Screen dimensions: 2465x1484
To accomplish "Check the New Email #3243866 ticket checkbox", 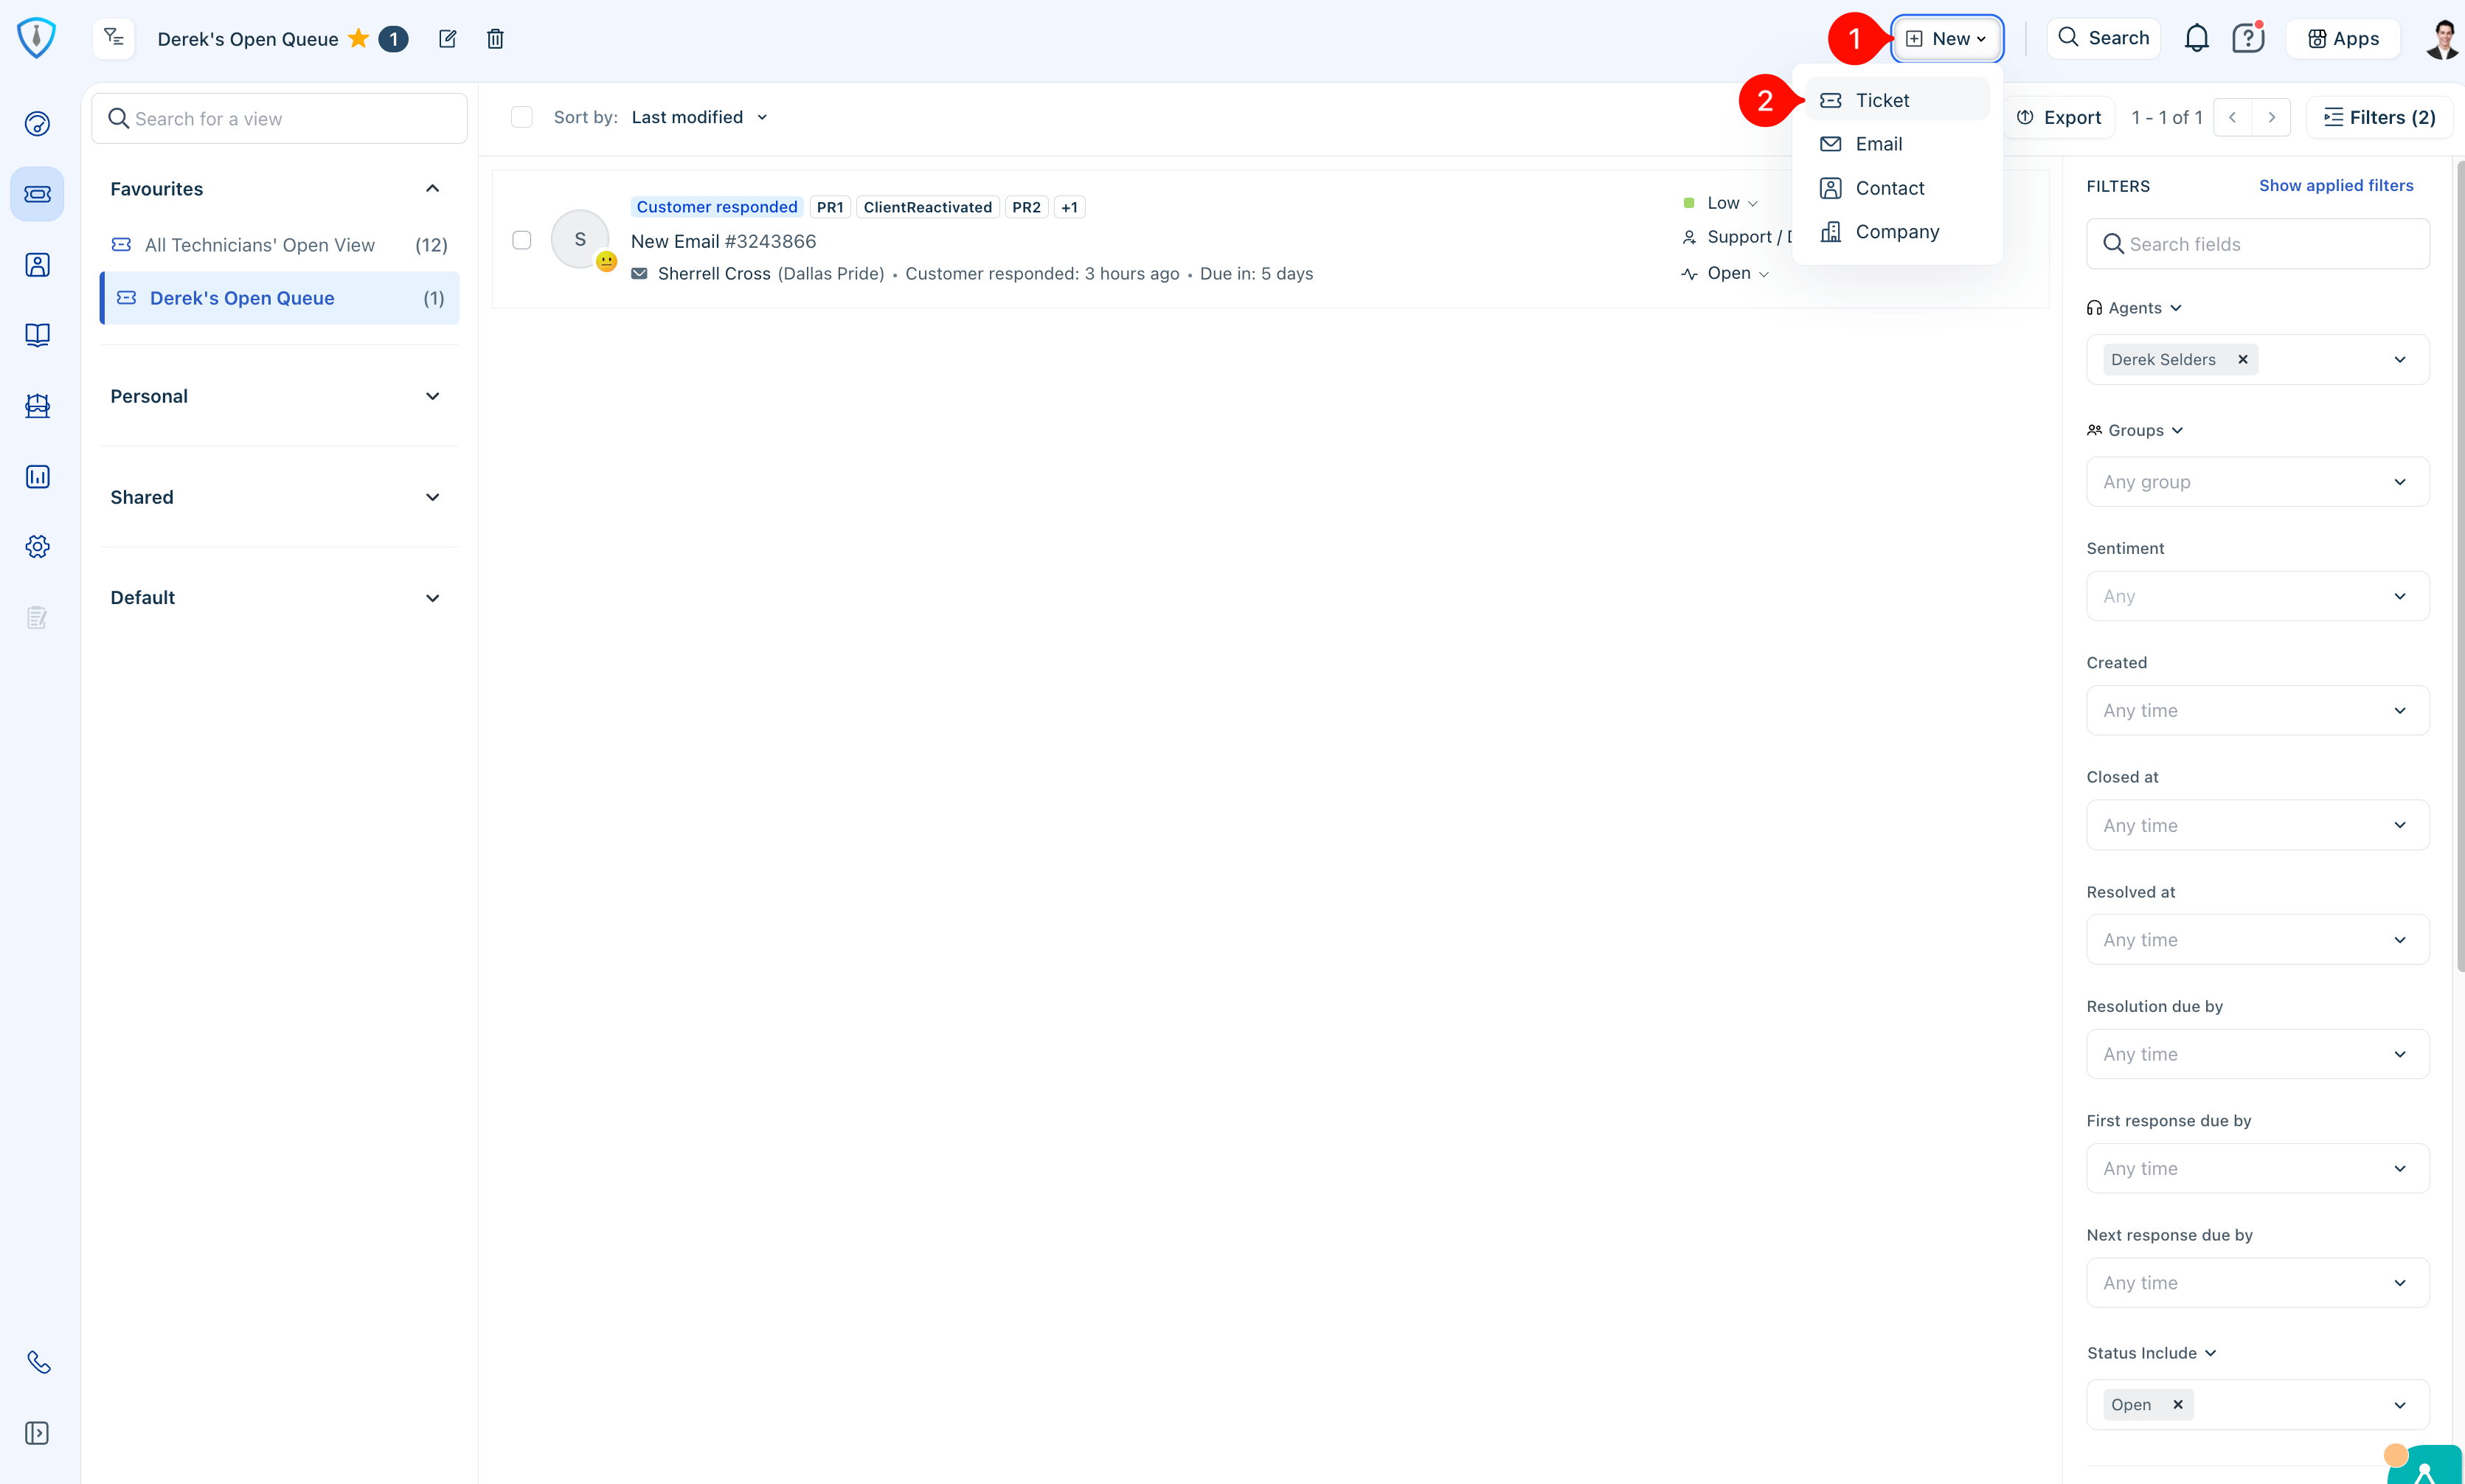I will click(x=522, y=240).
